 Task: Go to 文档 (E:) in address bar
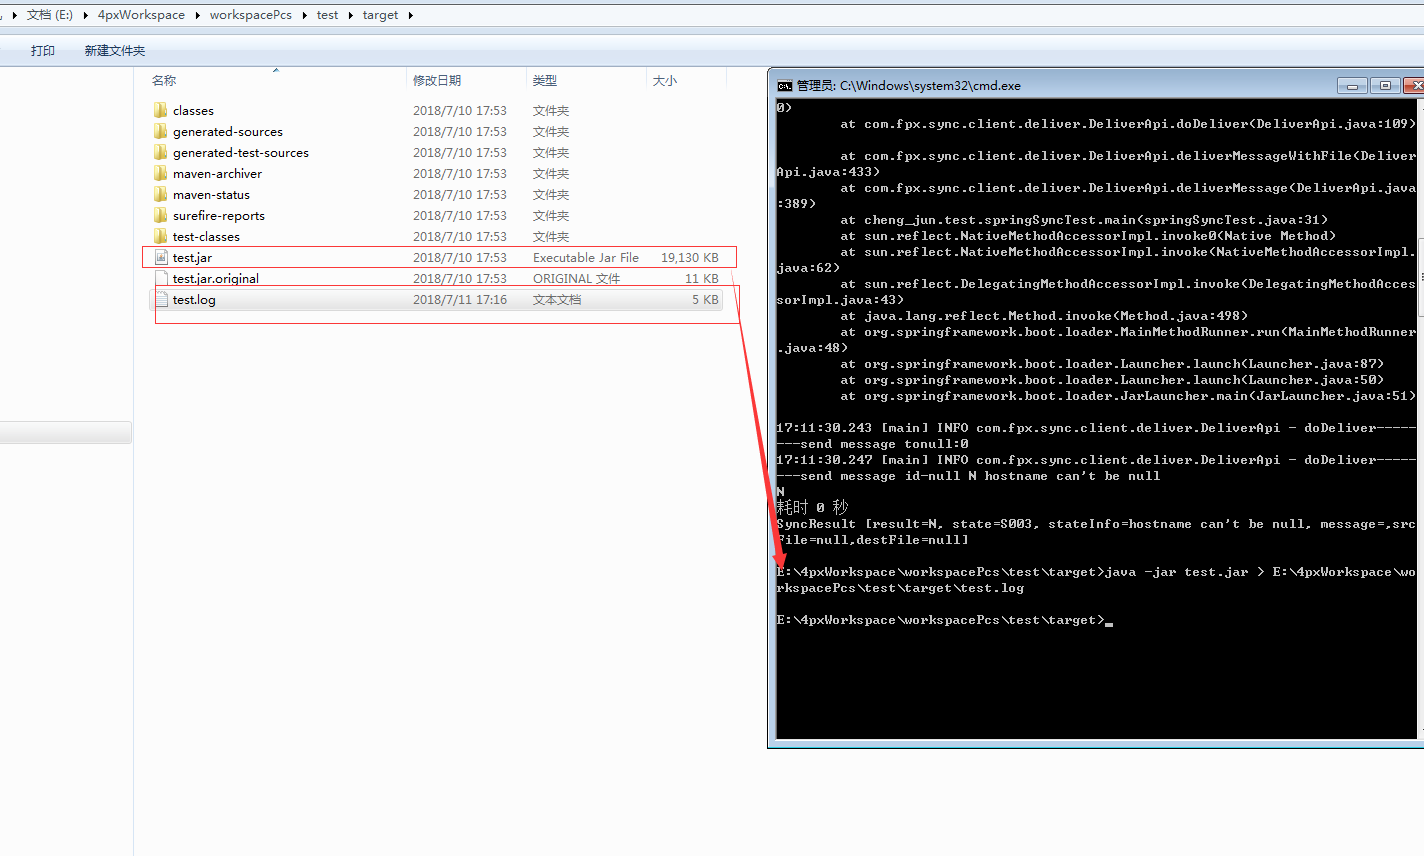[50, 15]
